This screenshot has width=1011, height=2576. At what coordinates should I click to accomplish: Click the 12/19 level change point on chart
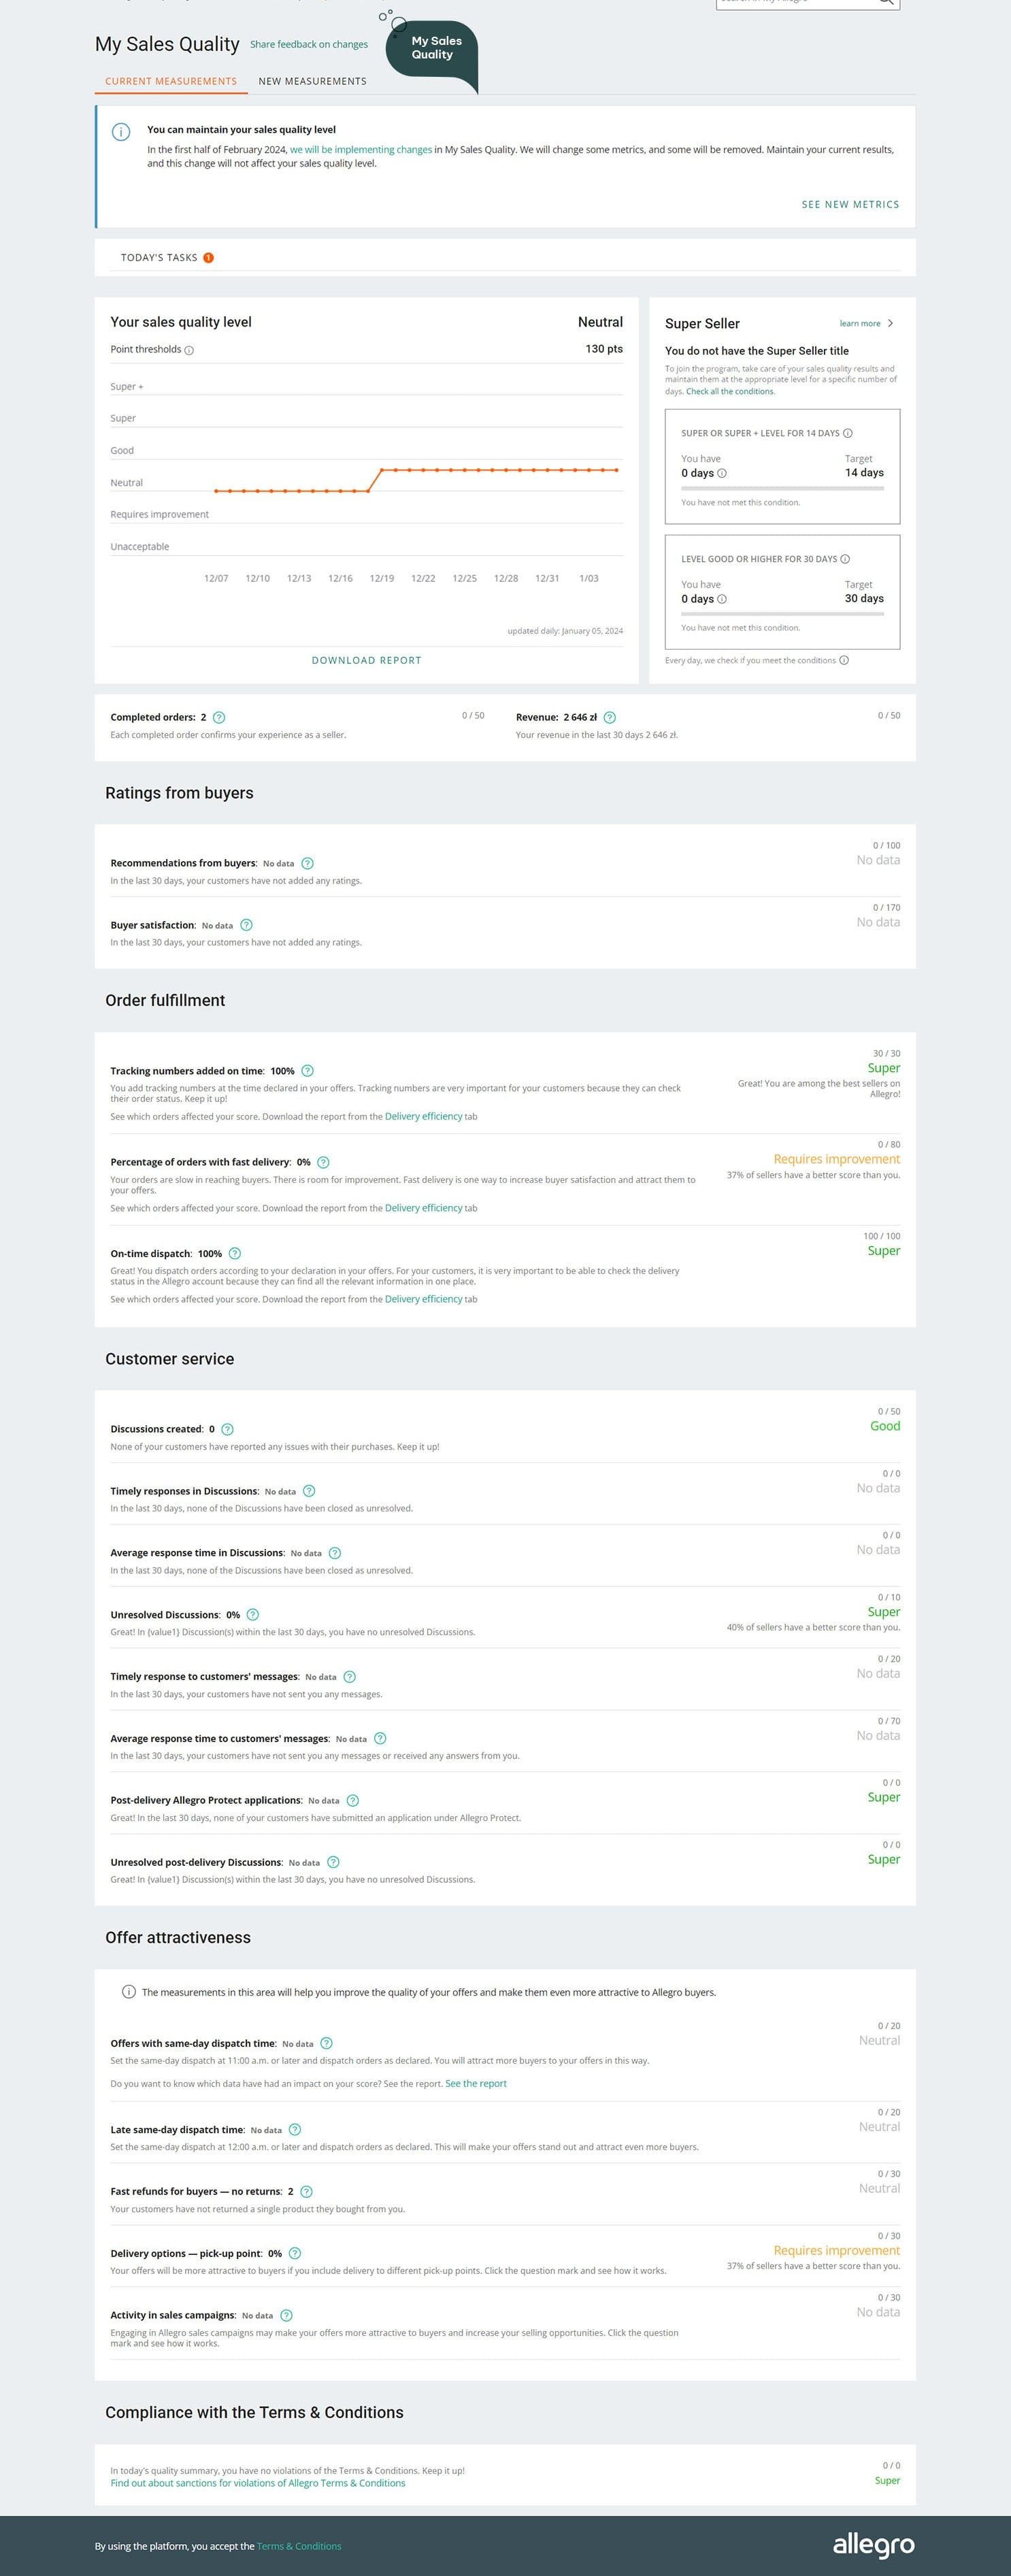point(382,470)
